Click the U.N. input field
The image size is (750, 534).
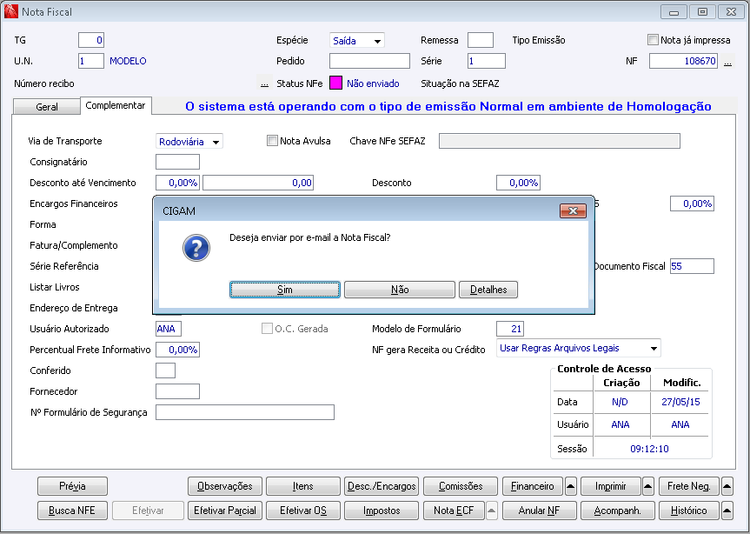[x=91, y=61]
